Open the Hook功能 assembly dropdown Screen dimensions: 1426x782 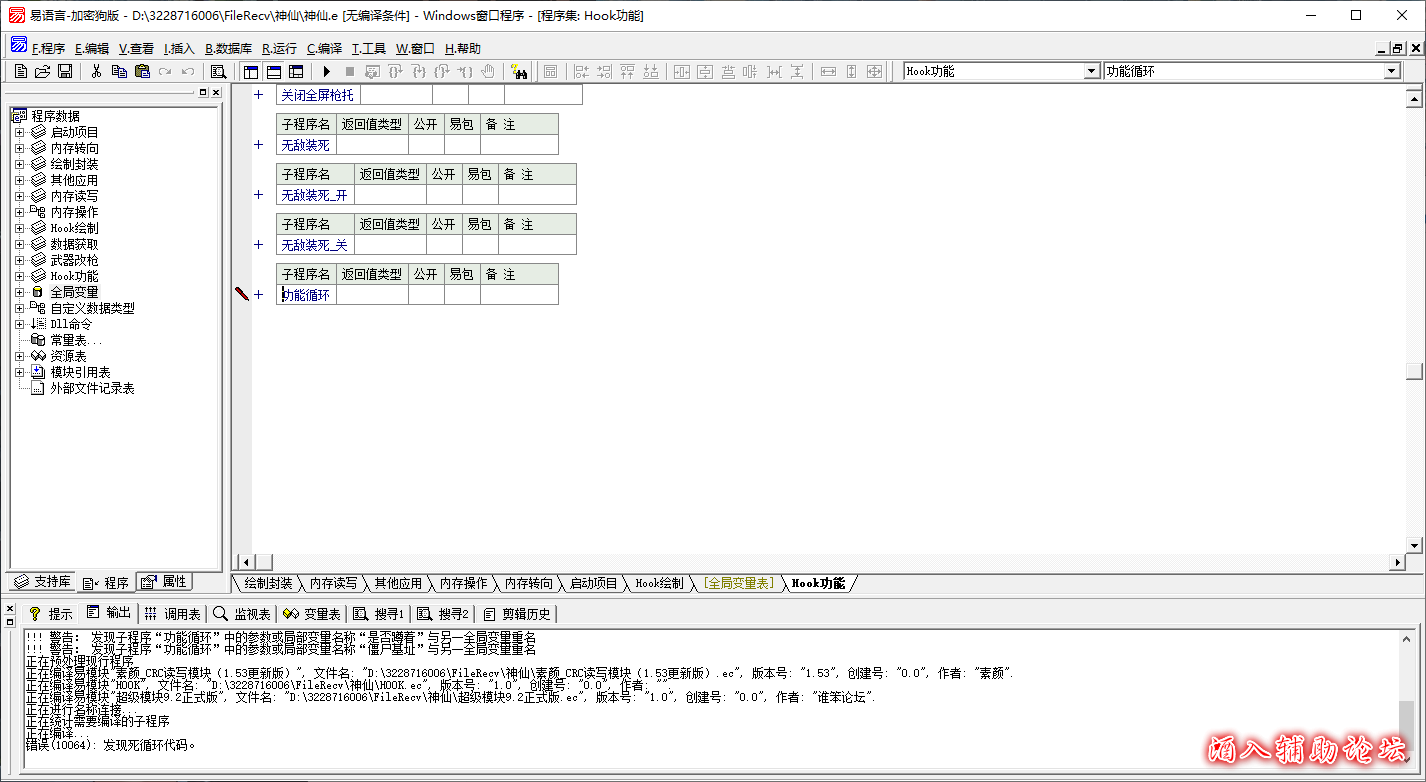[1092, 71]
